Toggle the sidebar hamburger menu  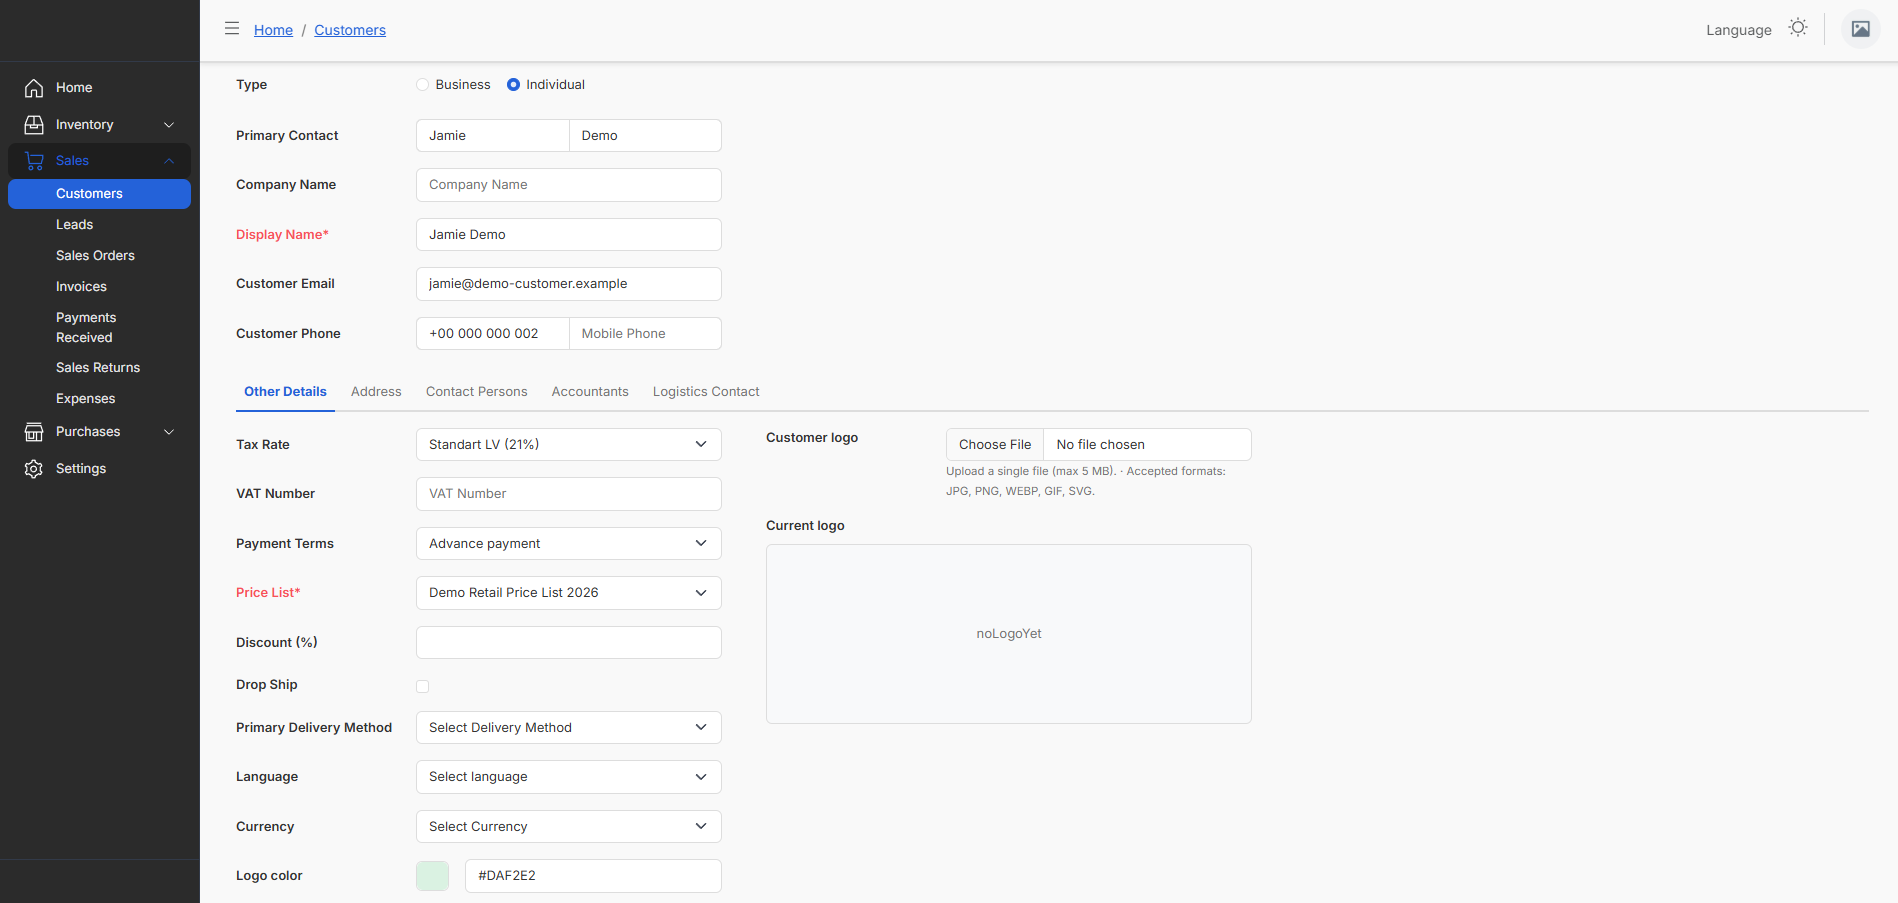pos(232,29)
